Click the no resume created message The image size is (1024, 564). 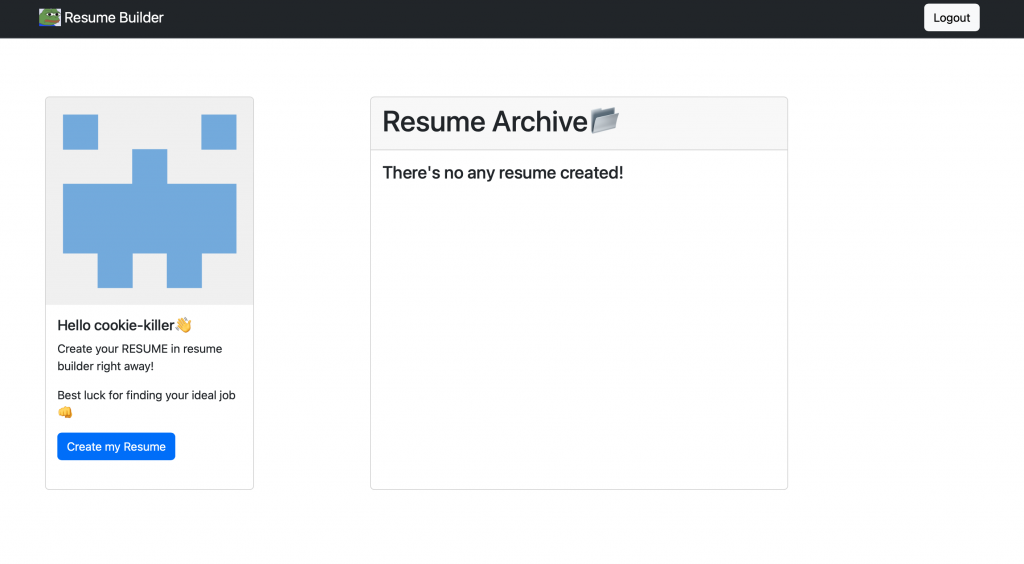coord(503,173)
